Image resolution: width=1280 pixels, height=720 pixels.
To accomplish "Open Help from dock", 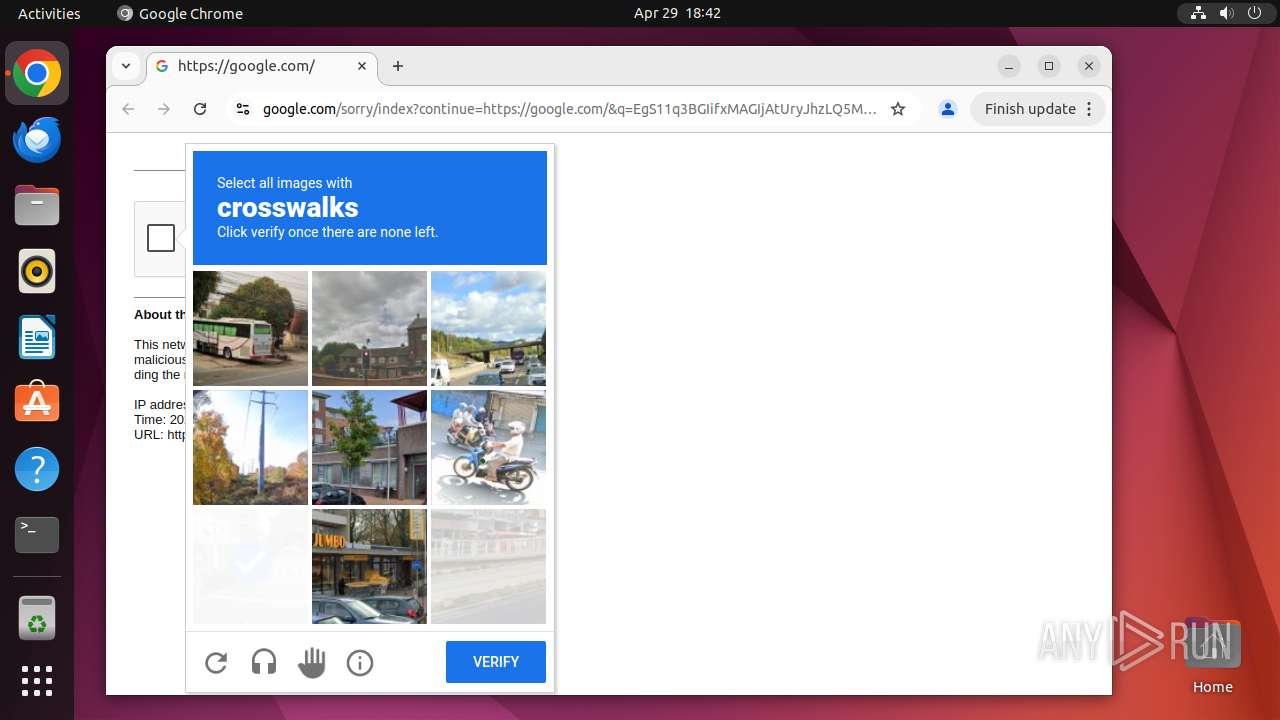I will point(37,469).
